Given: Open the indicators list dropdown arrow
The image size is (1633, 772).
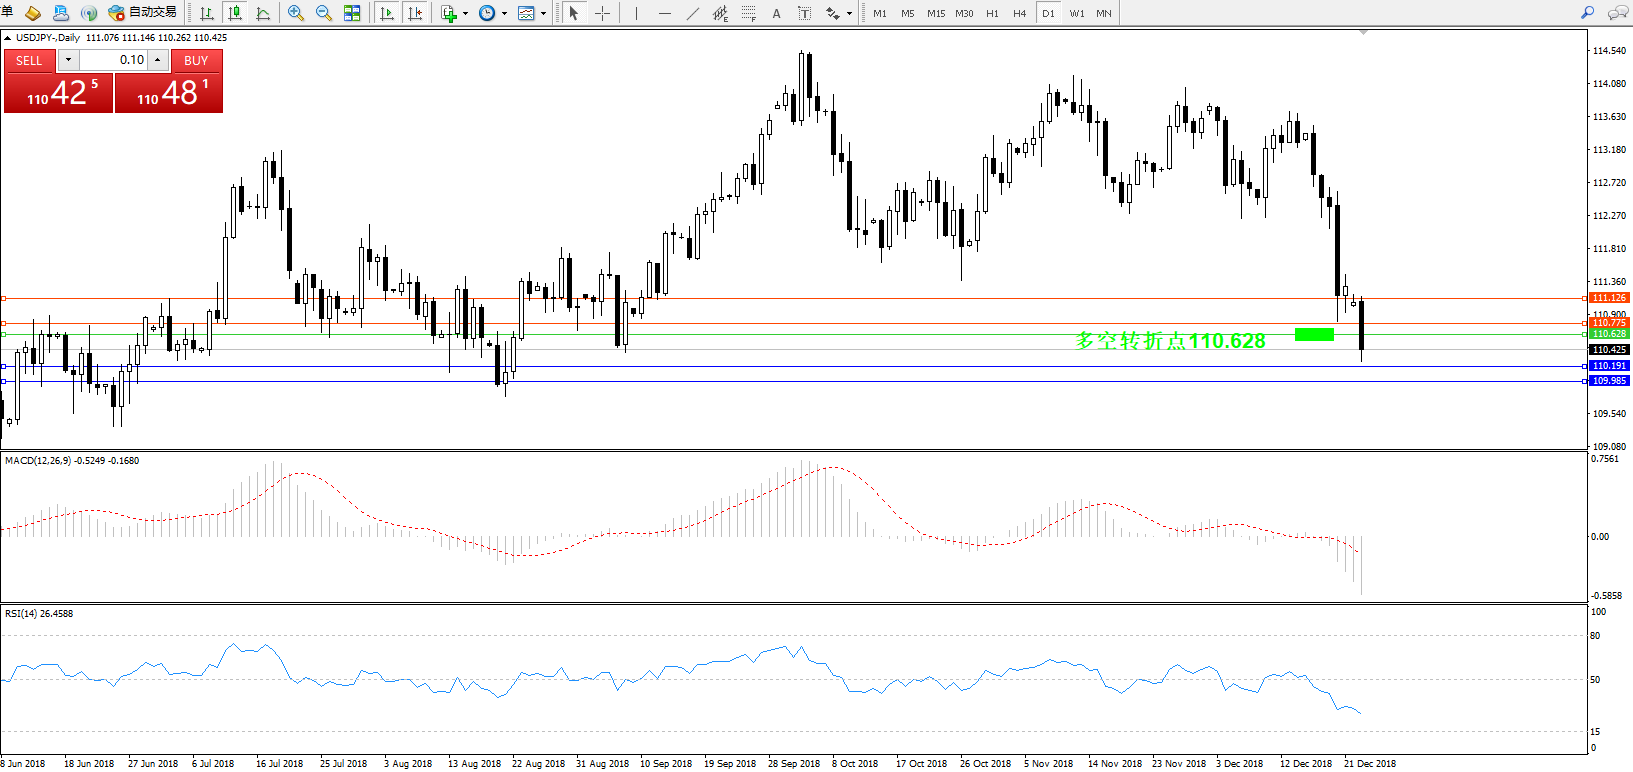Looking at the screenshot, I should point(465,14).
